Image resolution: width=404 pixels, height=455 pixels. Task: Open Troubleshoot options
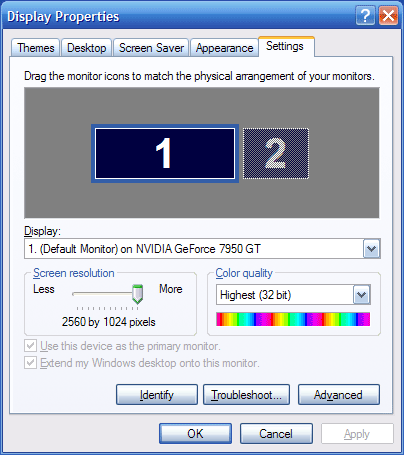click(x=246, y=395)
